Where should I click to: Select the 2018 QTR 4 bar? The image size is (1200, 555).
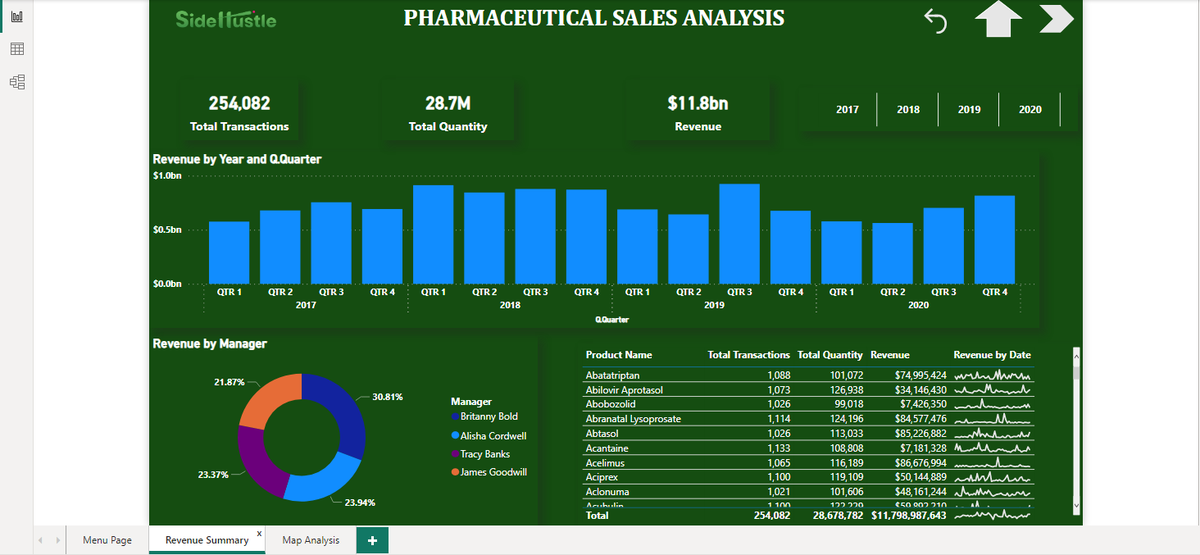586,237
